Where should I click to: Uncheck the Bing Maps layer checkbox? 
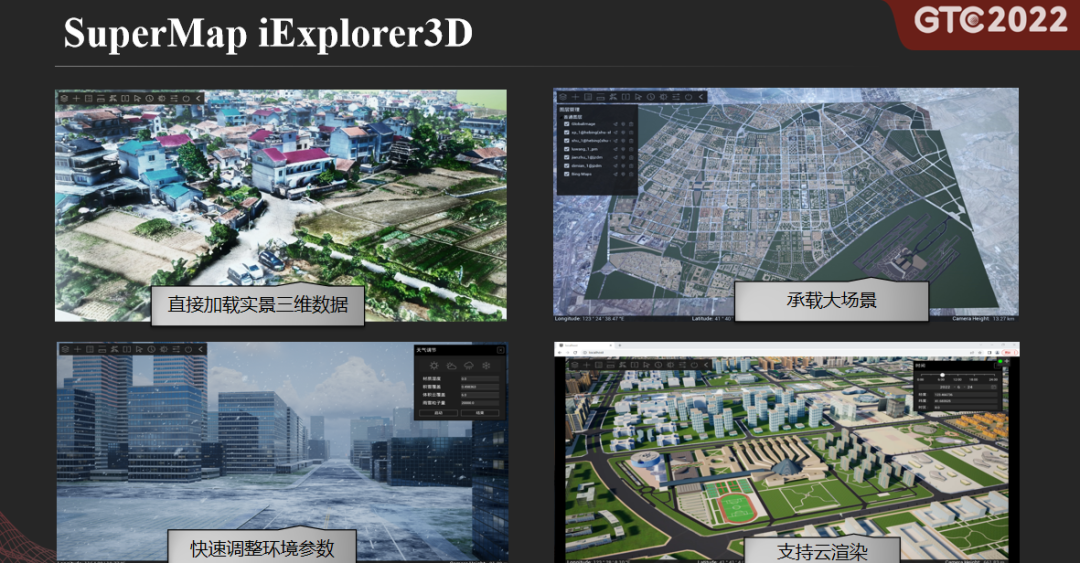(x=567, y=174)
